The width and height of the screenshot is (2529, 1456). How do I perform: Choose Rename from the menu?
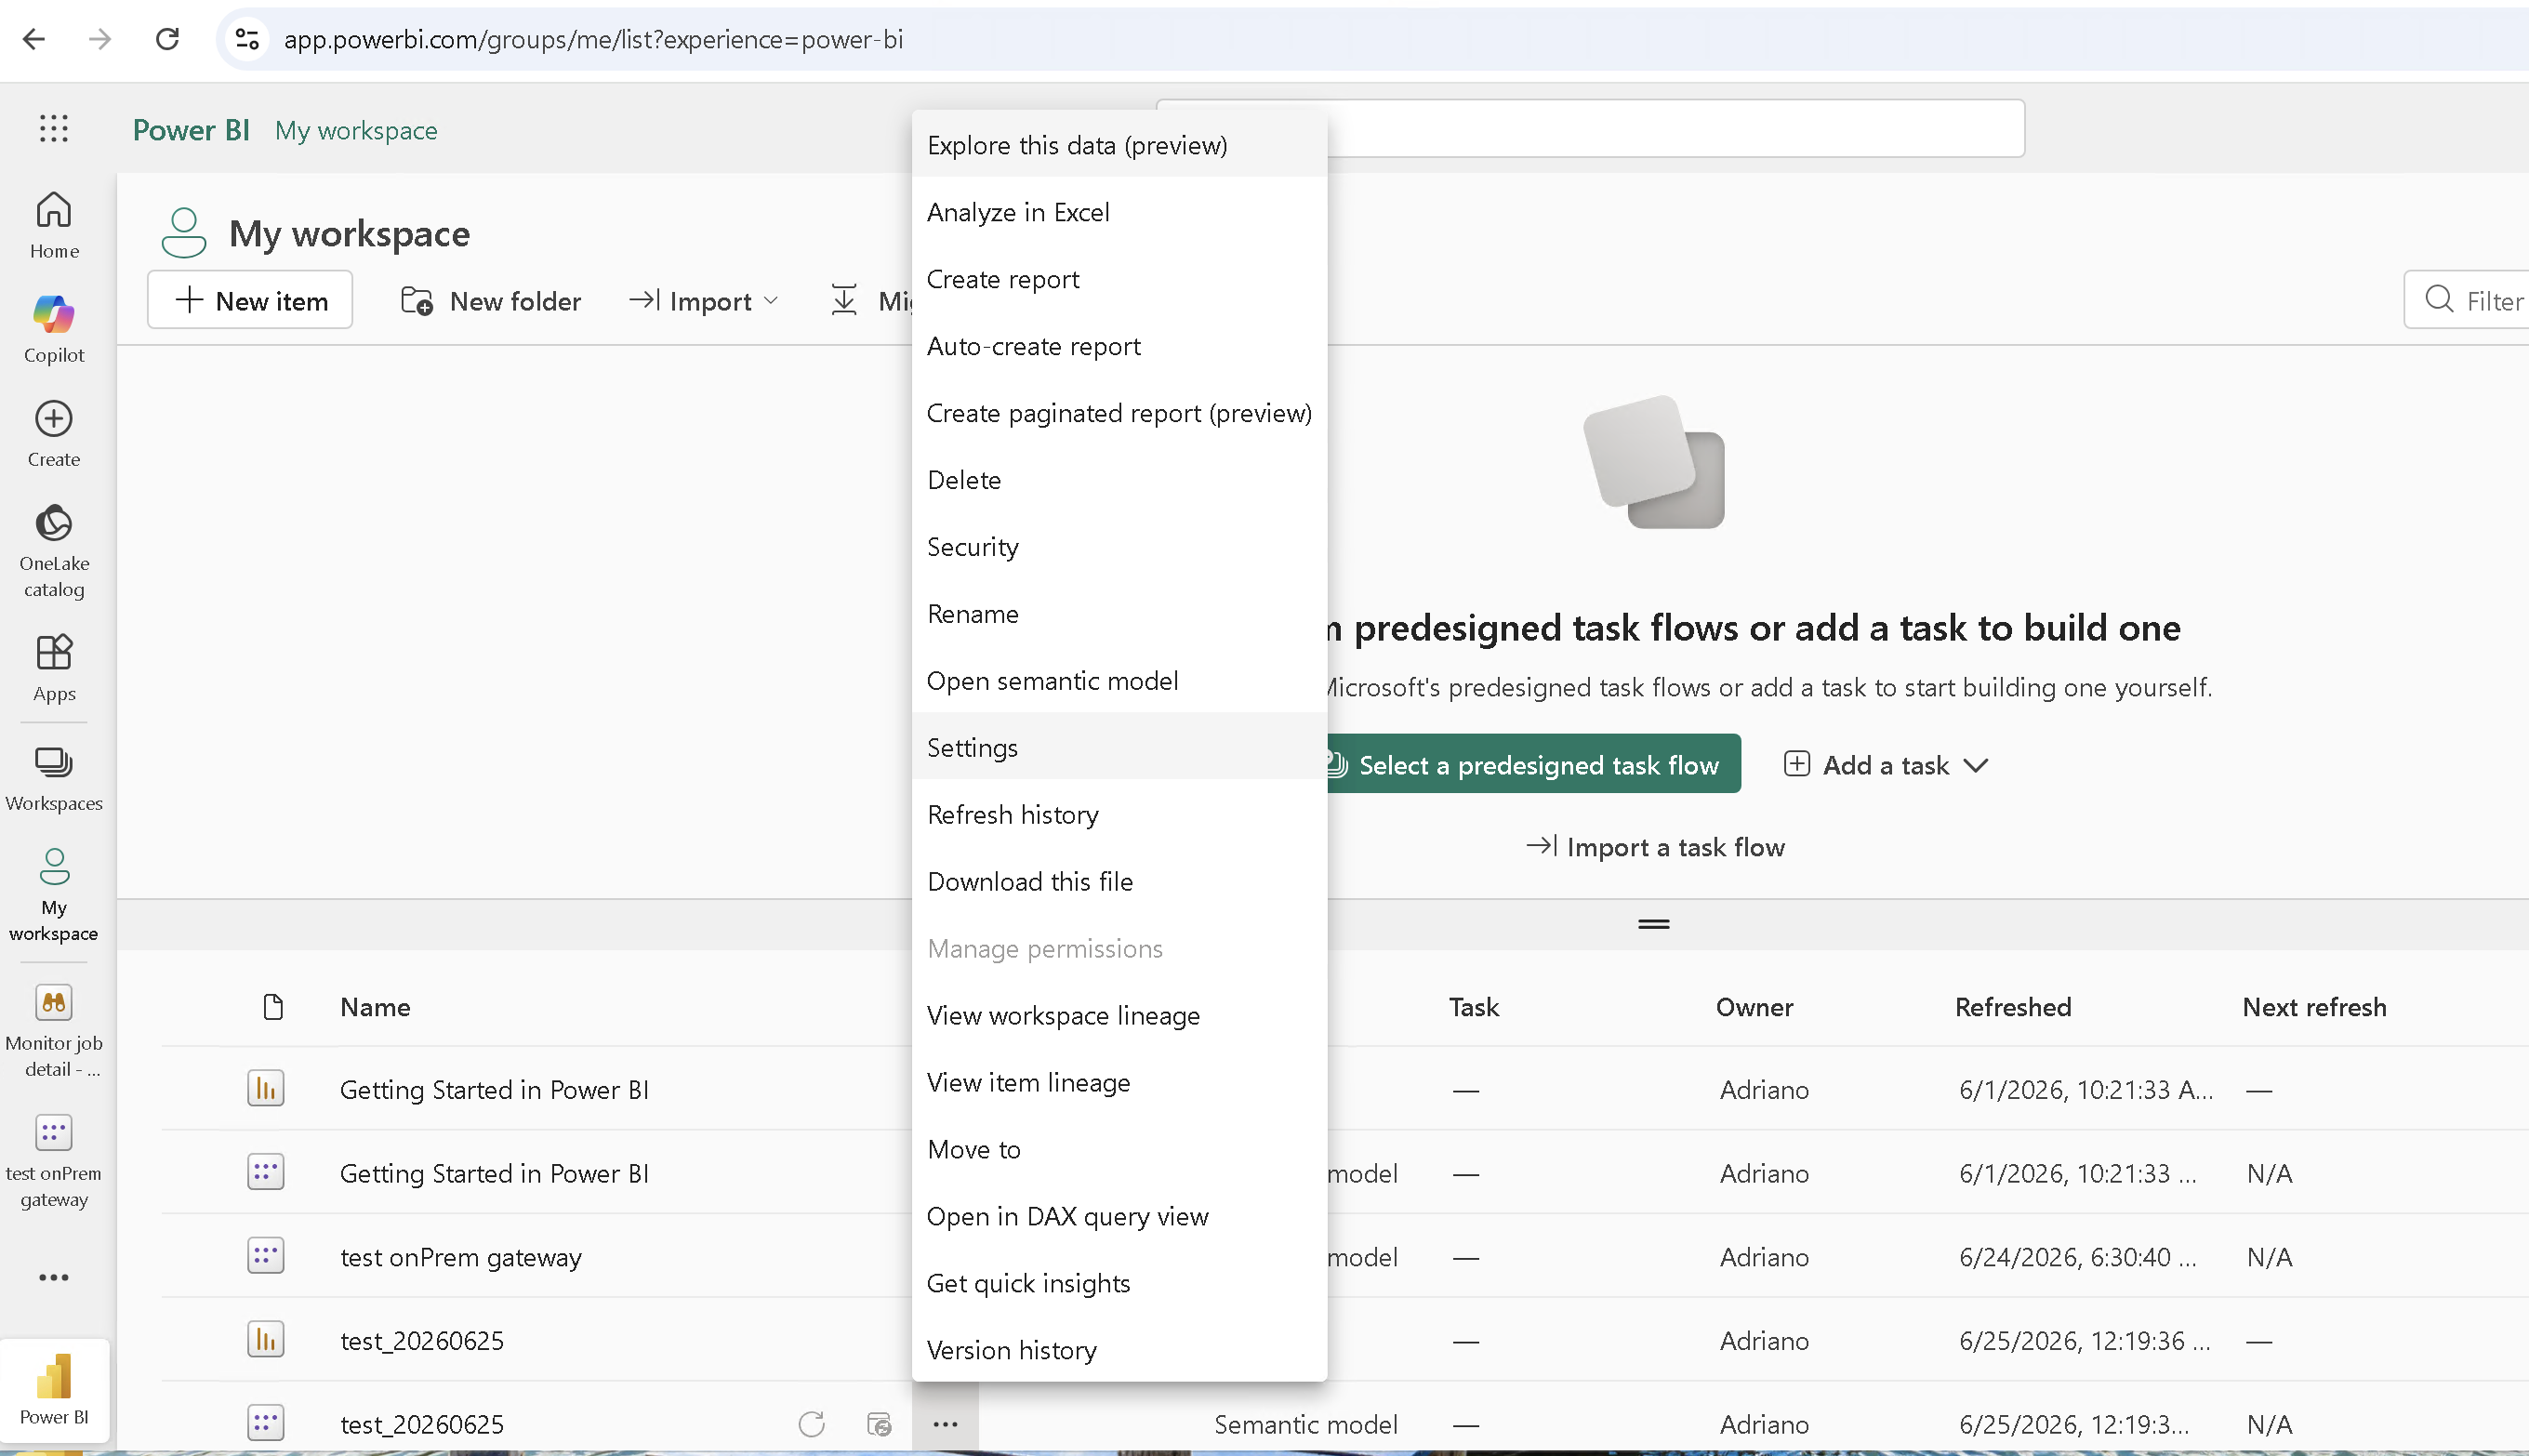click(x=1119, y=614)
